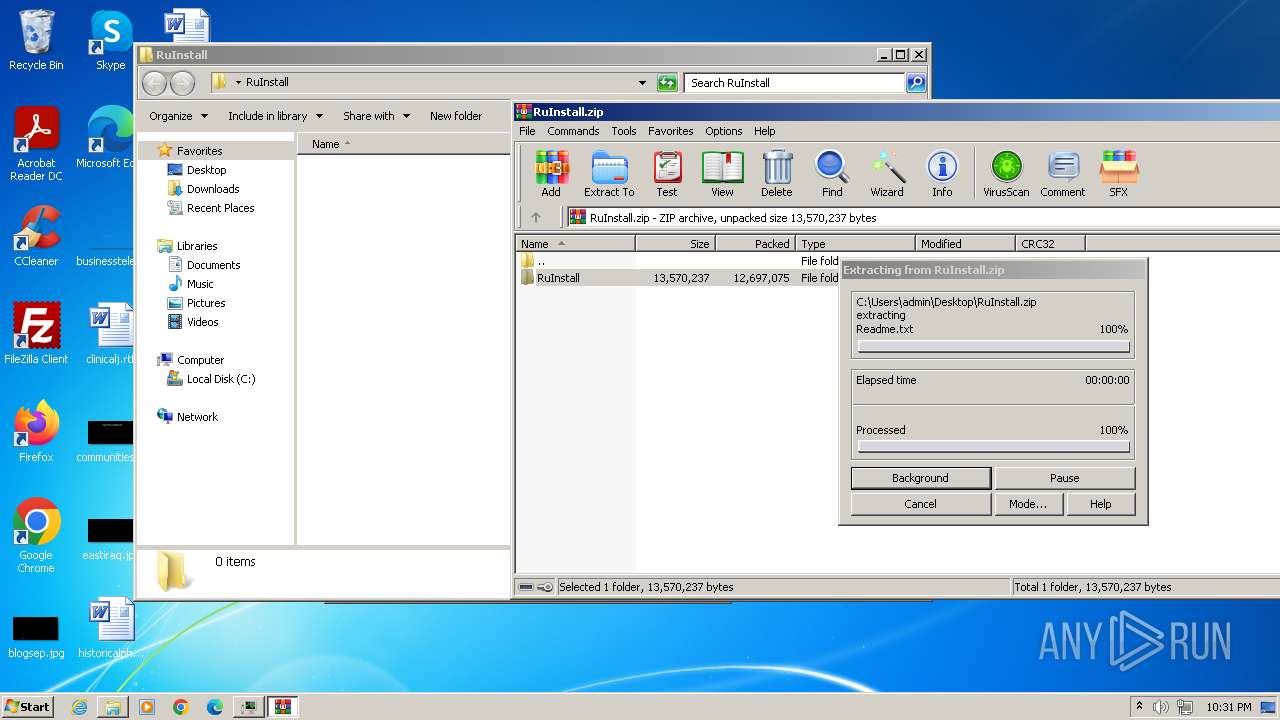The height and width of the screenshot is (720, 1280).
Task: Open the Organize dropdown in Explorer
Action: 178,116
